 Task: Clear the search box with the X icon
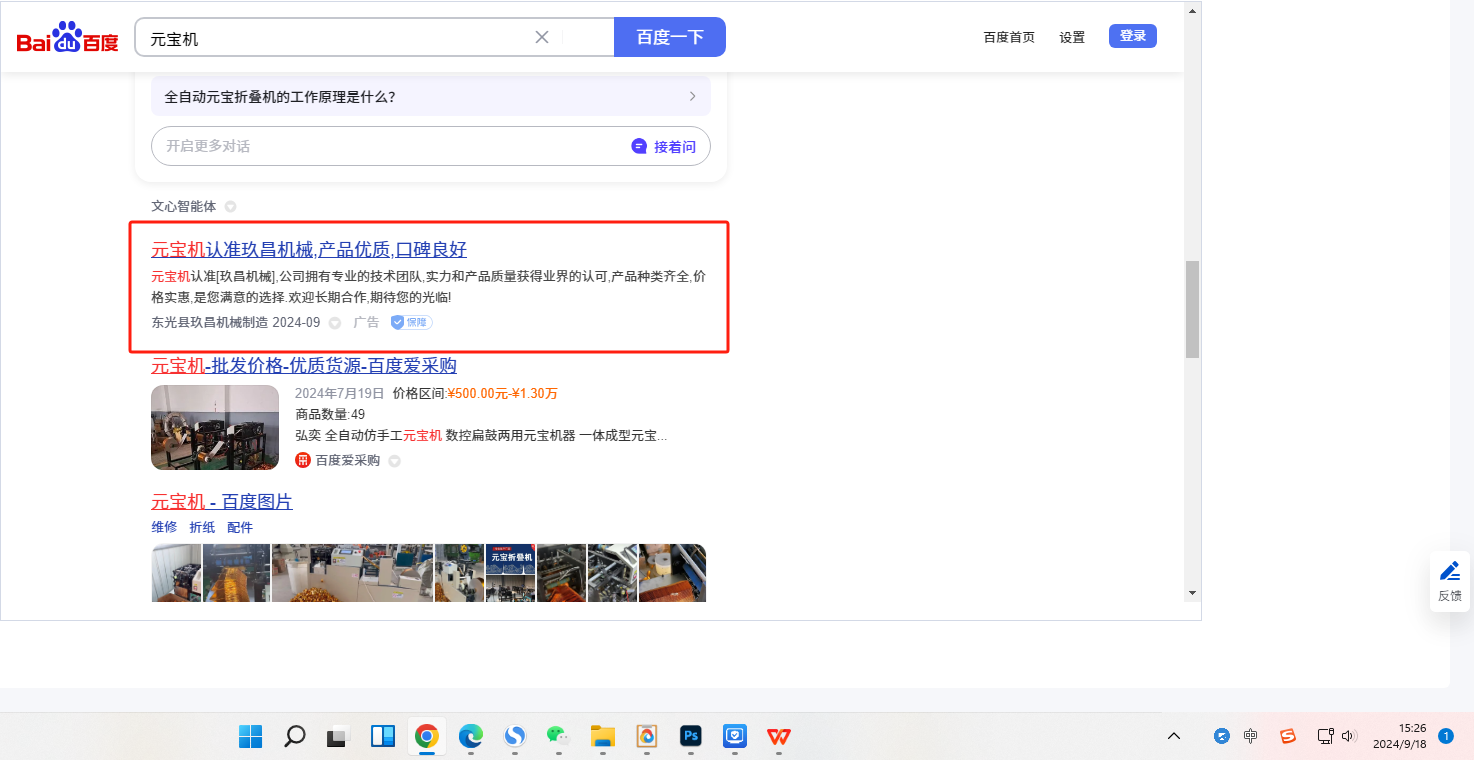[x=542, y=37]
